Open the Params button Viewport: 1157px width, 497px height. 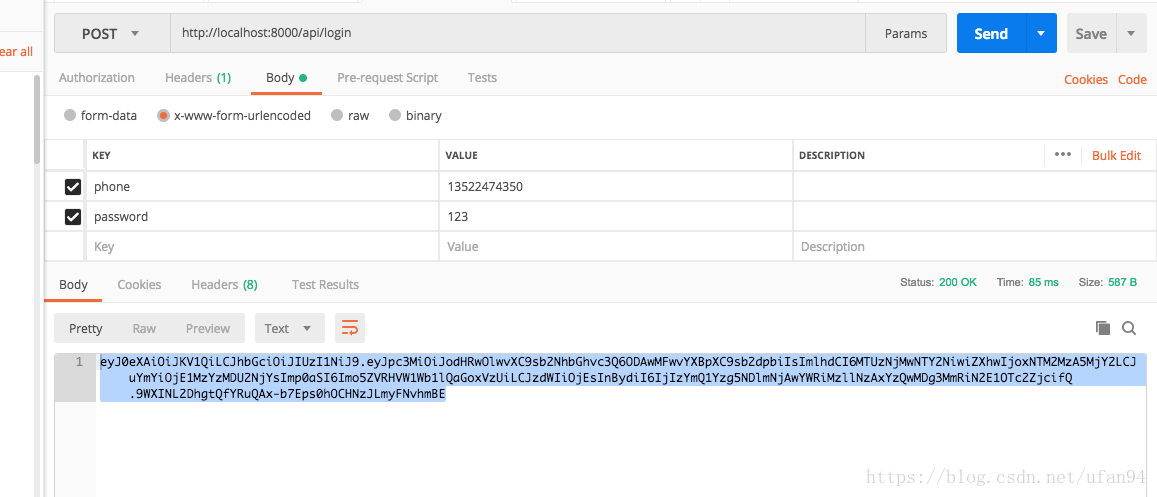pyautogui.click(x=905, y=33)
